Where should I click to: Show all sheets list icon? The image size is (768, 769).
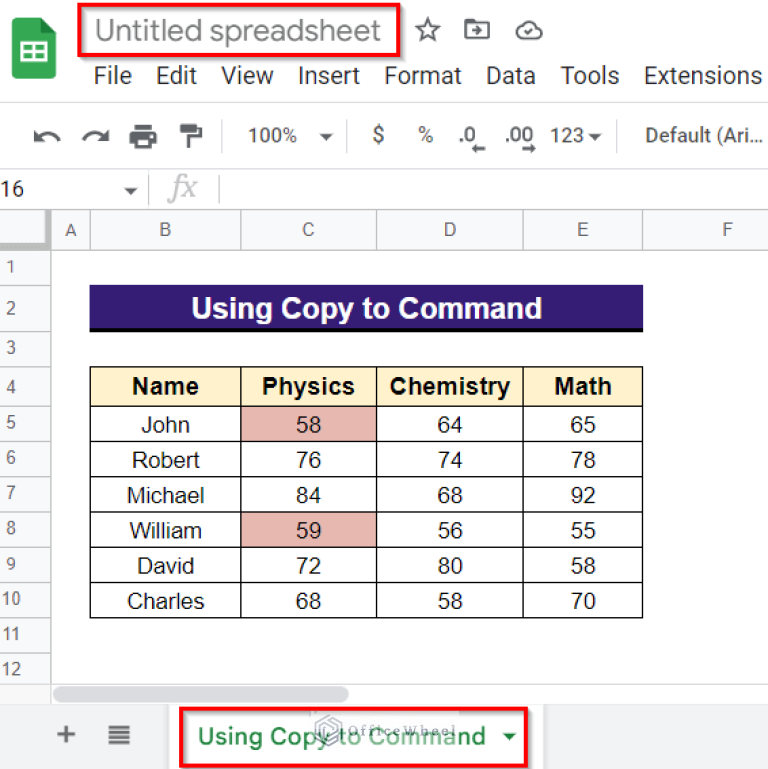119,736
